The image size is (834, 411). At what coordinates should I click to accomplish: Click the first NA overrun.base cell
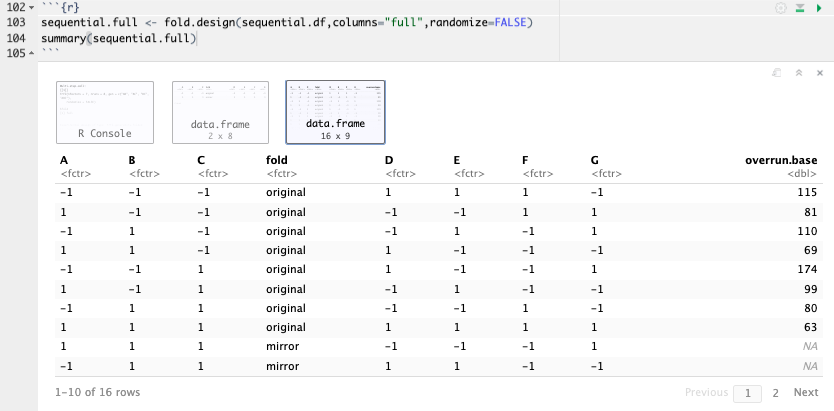click(x=810, y=347)
